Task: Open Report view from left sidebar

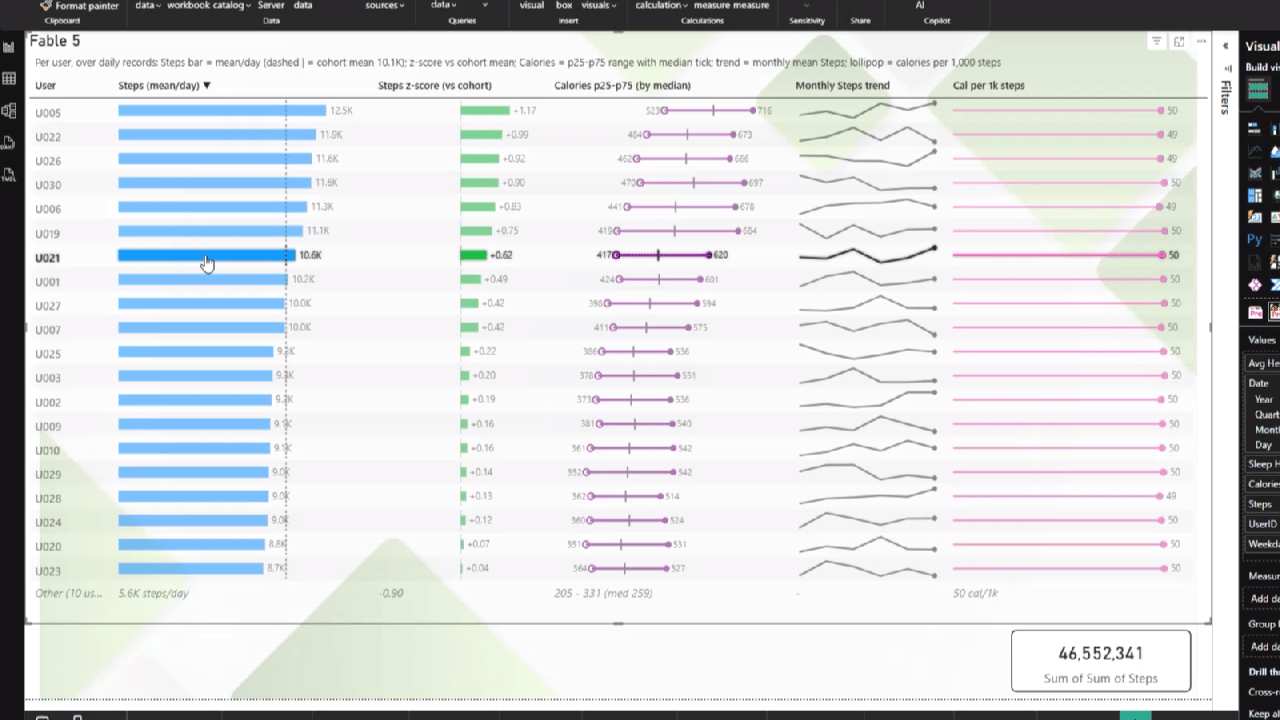Action: 9,47
